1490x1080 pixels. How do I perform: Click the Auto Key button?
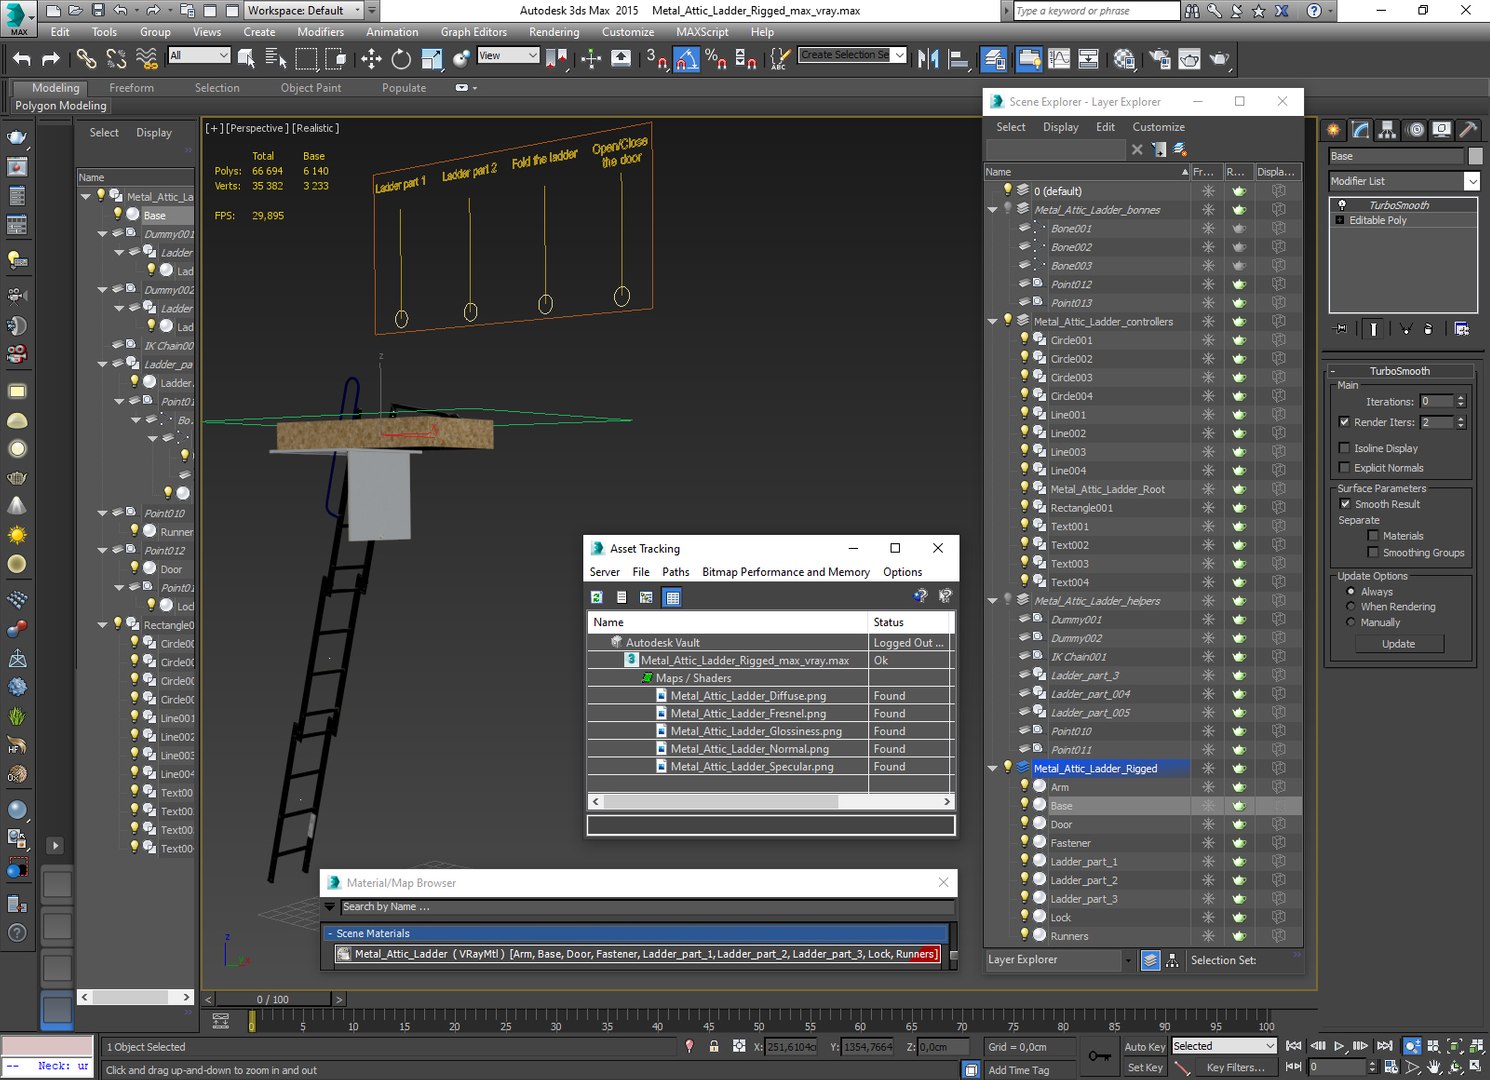click(x=1145, y=1047)
